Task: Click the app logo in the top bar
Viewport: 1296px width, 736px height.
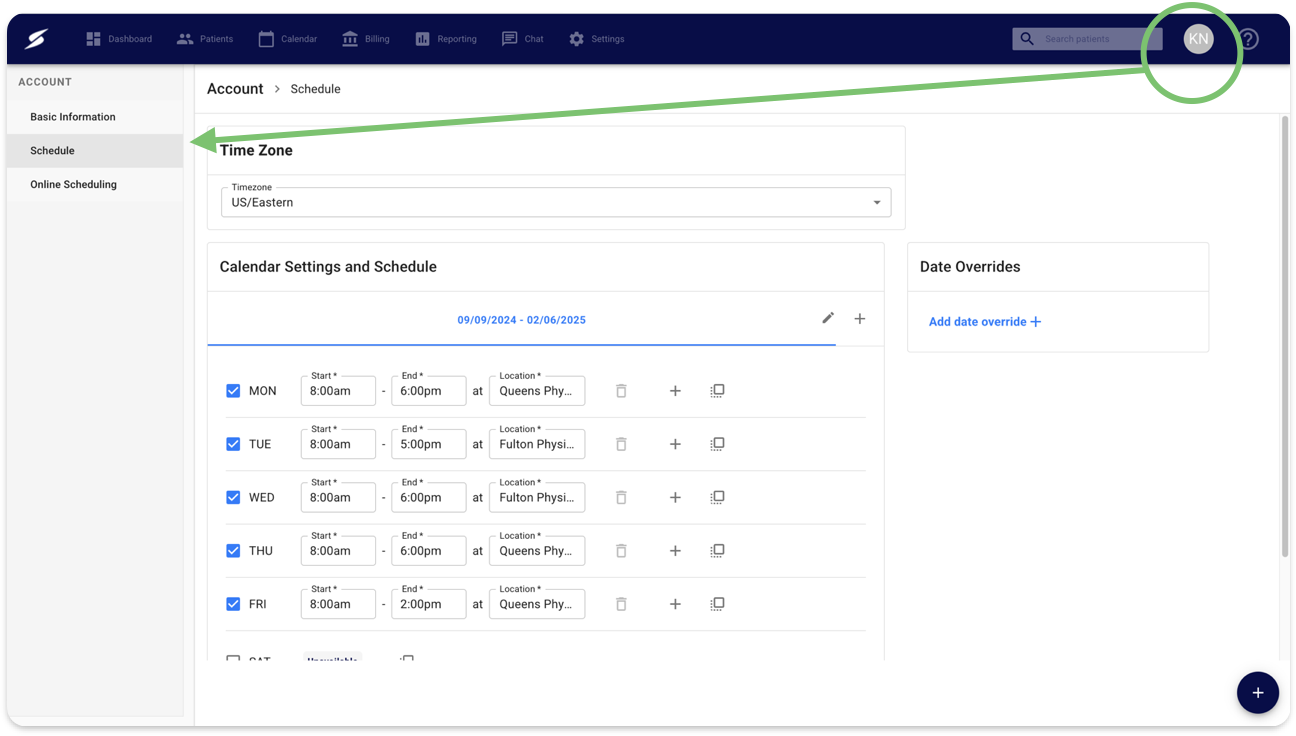Action: pos(36,39)
